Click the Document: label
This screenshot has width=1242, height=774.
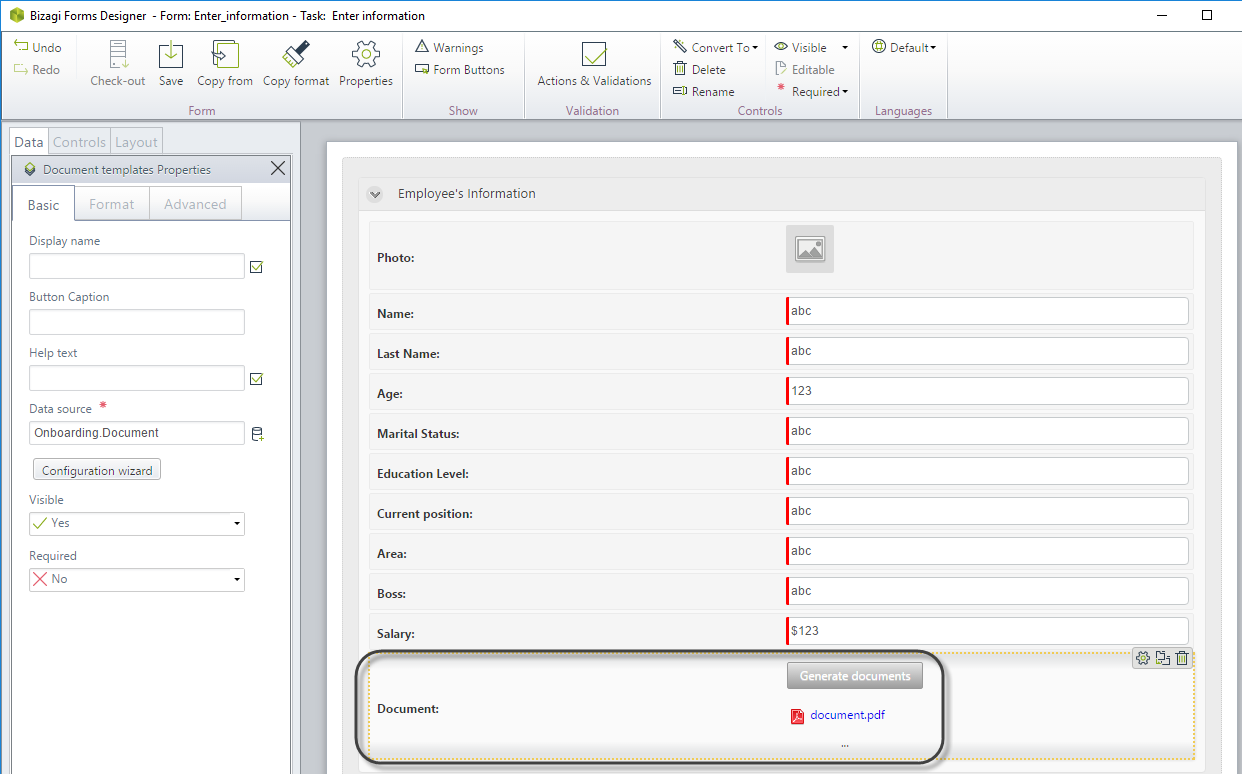coord(408,709)
